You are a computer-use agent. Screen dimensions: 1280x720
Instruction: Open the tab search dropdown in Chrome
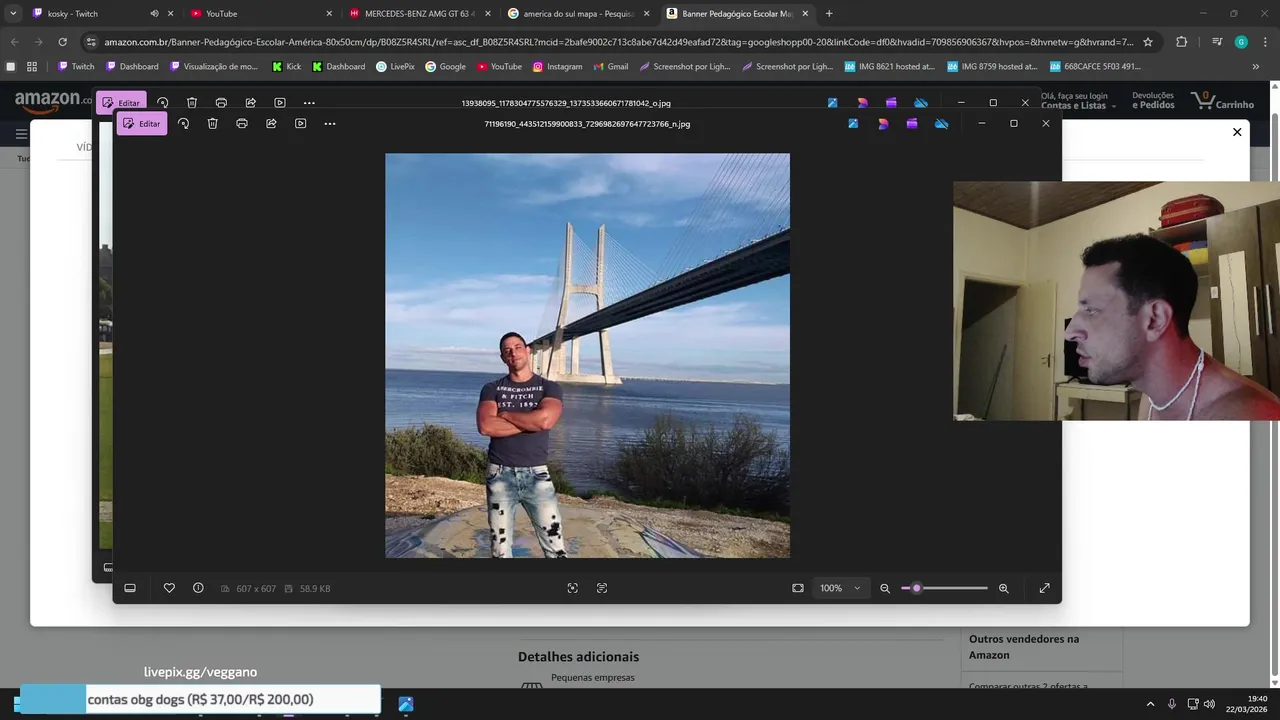(13, 14)
